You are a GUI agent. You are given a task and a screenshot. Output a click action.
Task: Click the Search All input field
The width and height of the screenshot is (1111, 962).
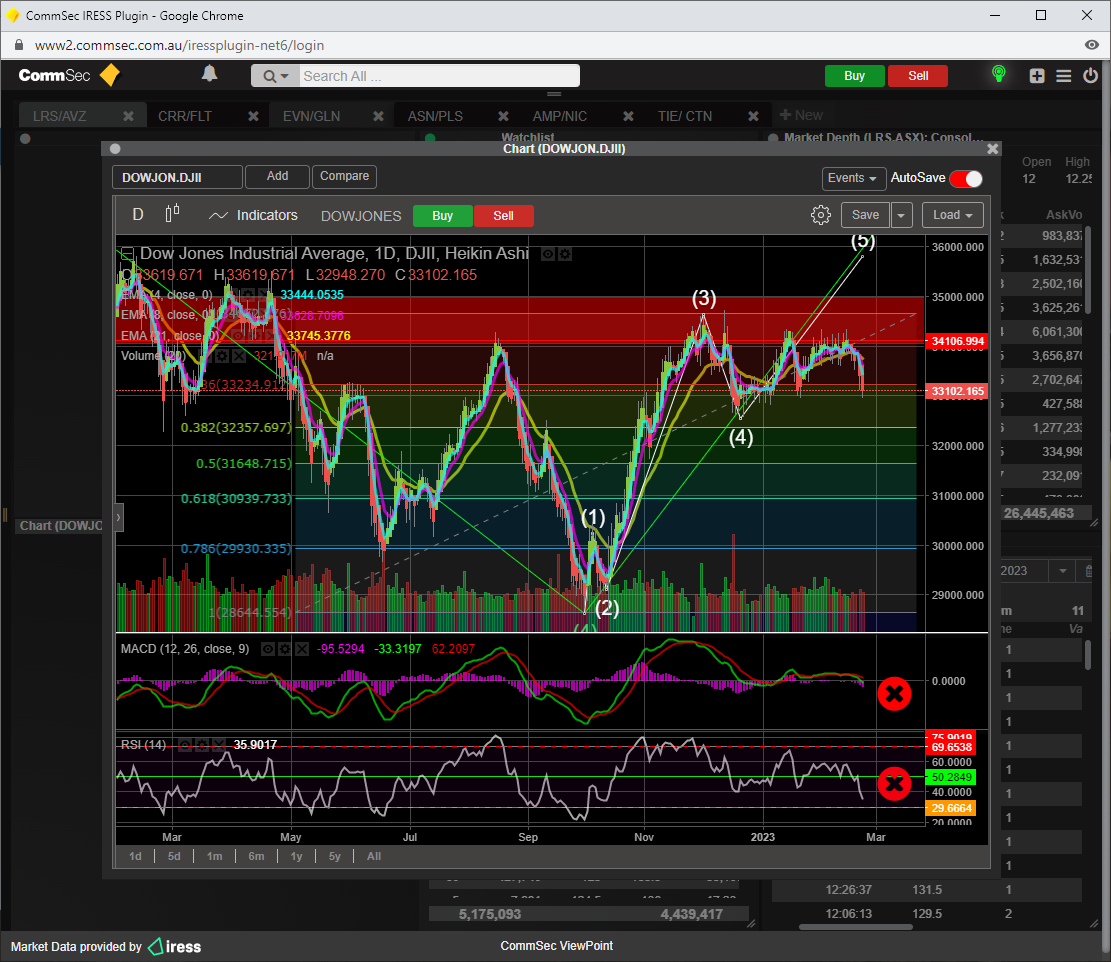click(x=439, y=76)
